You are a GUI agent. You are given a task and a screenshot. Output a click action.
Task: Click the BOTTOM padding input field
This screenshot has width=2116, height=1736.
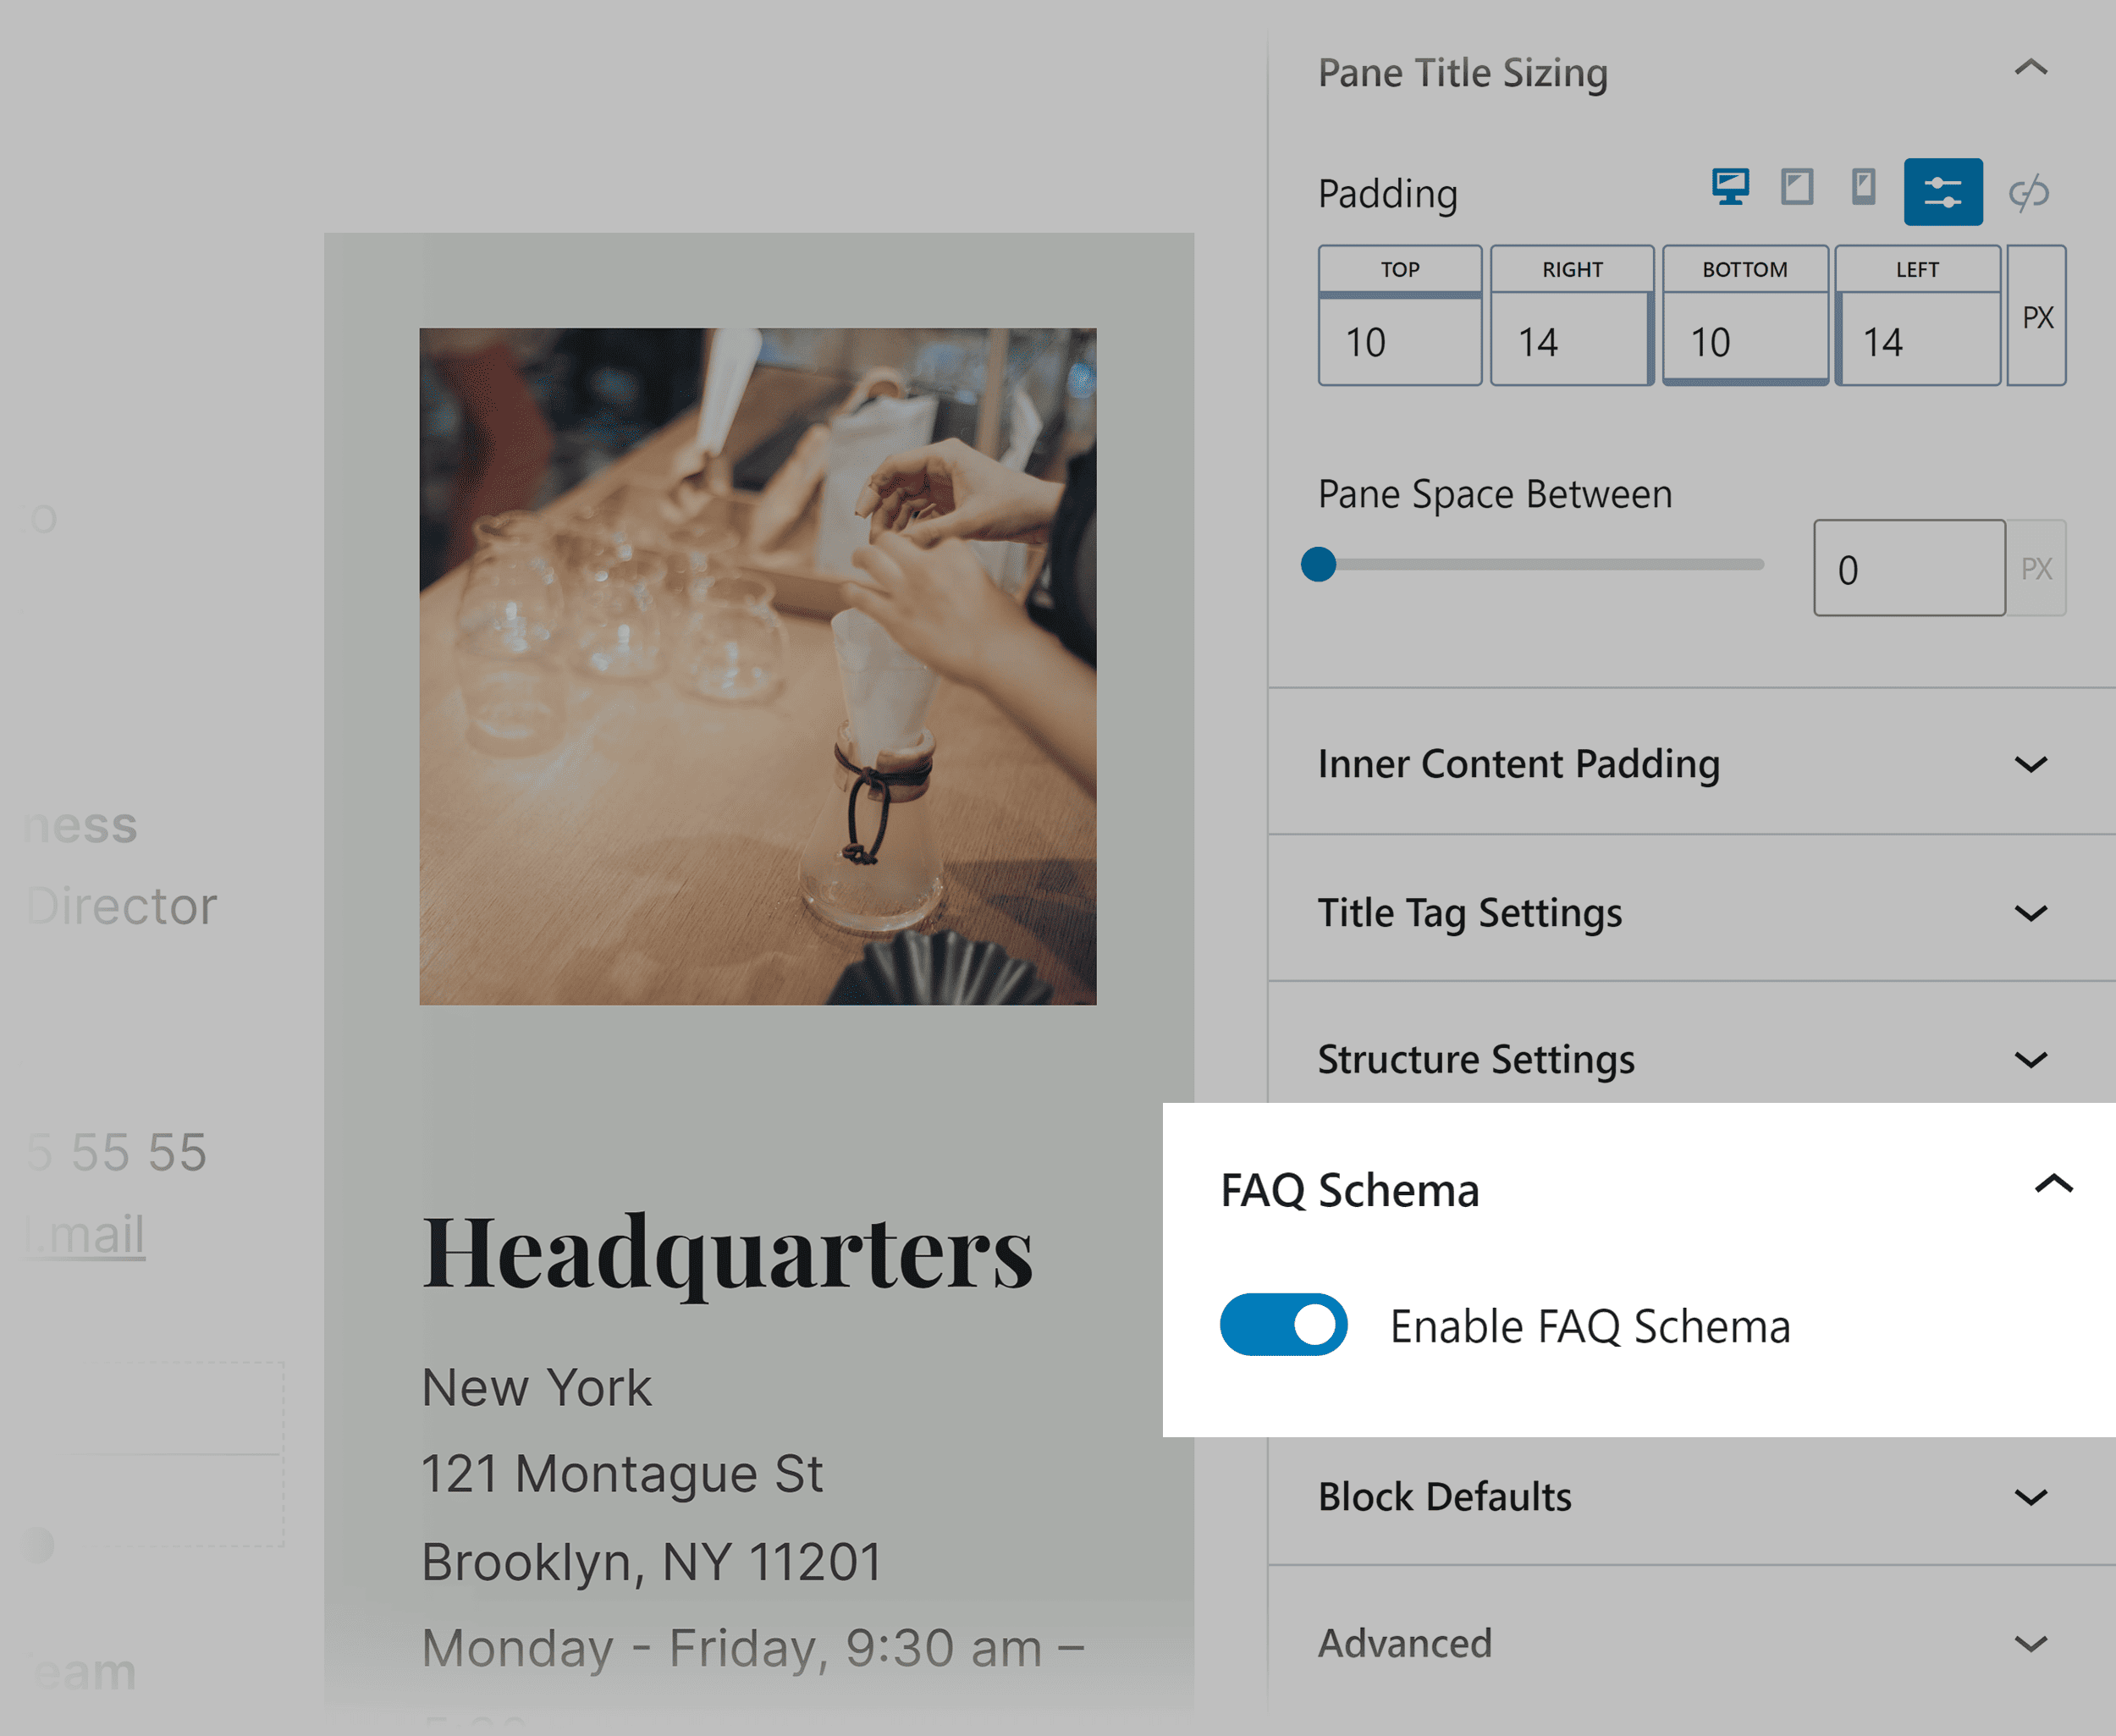1744,342
